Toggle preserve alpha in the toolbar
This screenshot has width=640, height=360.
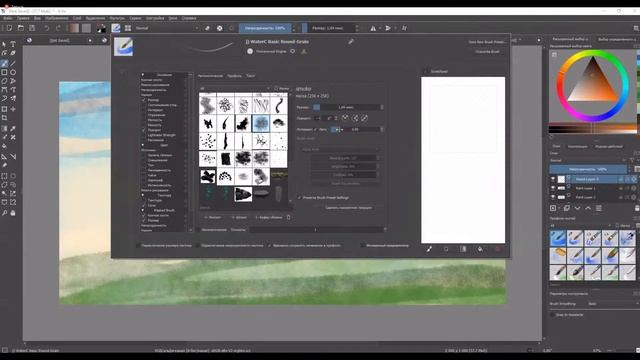pos(220,28)
